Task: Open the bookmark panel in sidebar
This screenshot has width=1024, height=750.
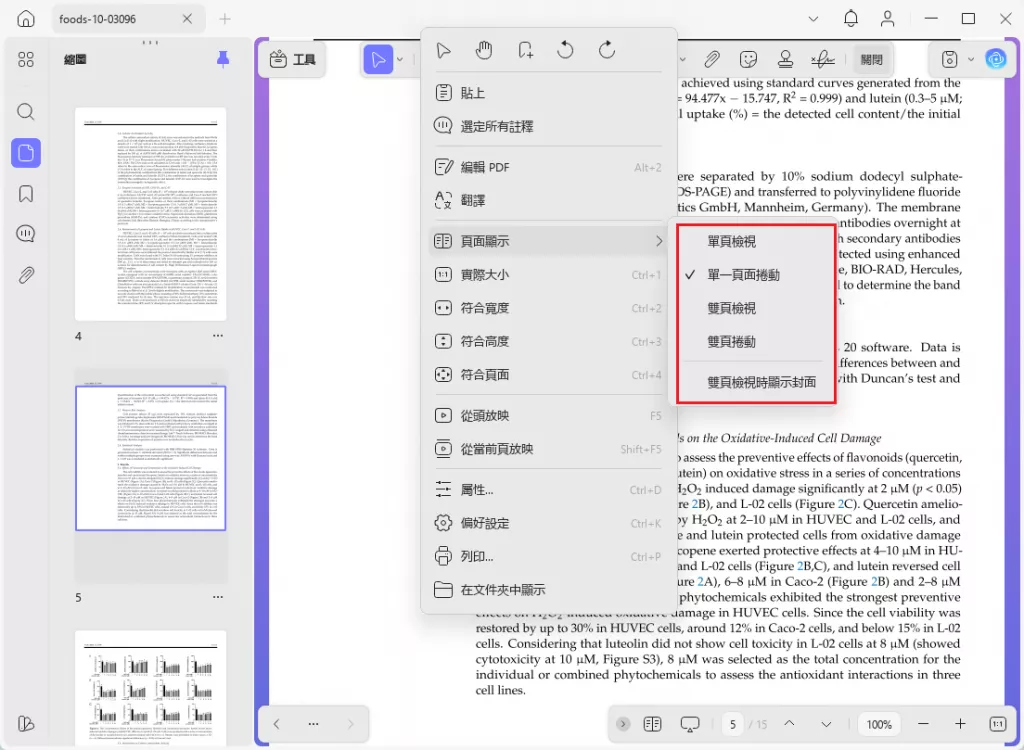Action: (x=26, y=193)
